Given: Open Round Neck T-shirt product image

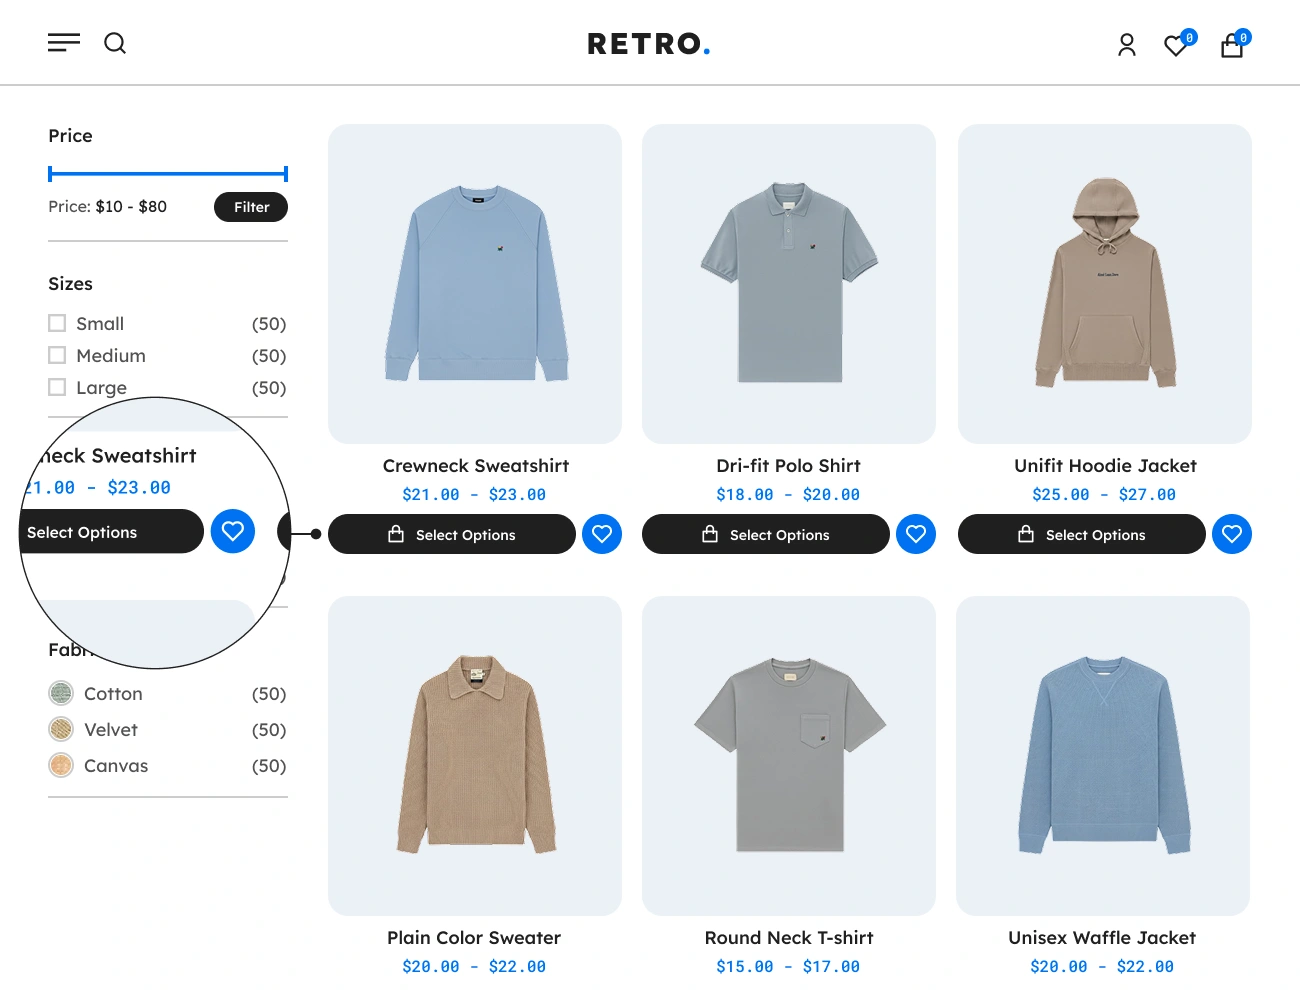Looking at the screenshot, I should (x=789, y=756).
